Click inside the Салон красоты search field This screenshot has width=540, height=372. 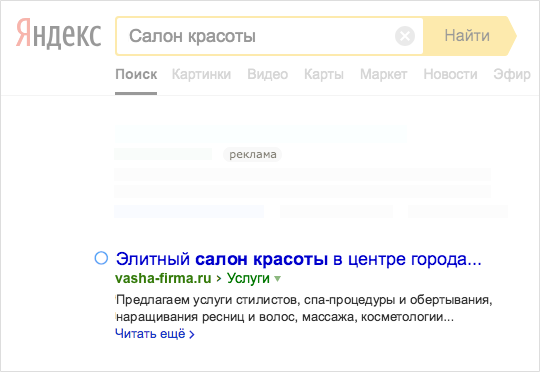pos(255,36)
